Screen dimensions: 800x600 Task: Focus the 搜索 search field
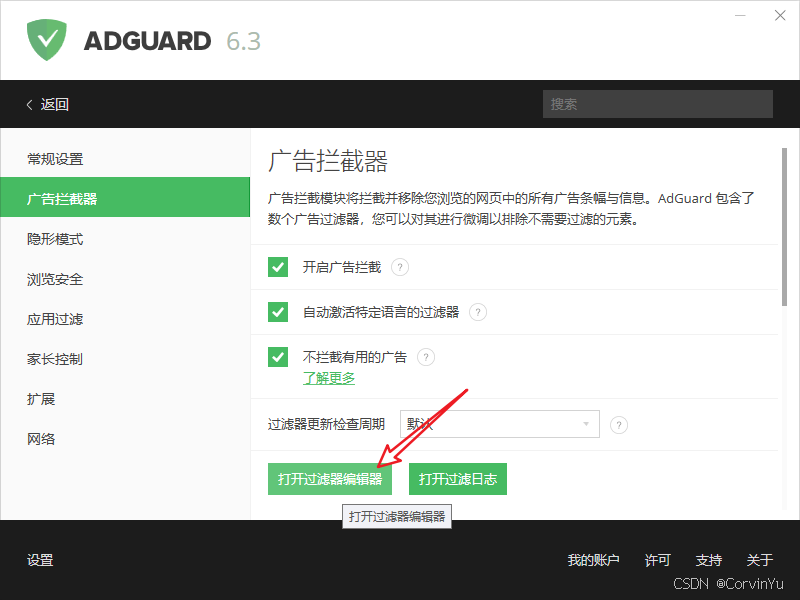point(658,104)
